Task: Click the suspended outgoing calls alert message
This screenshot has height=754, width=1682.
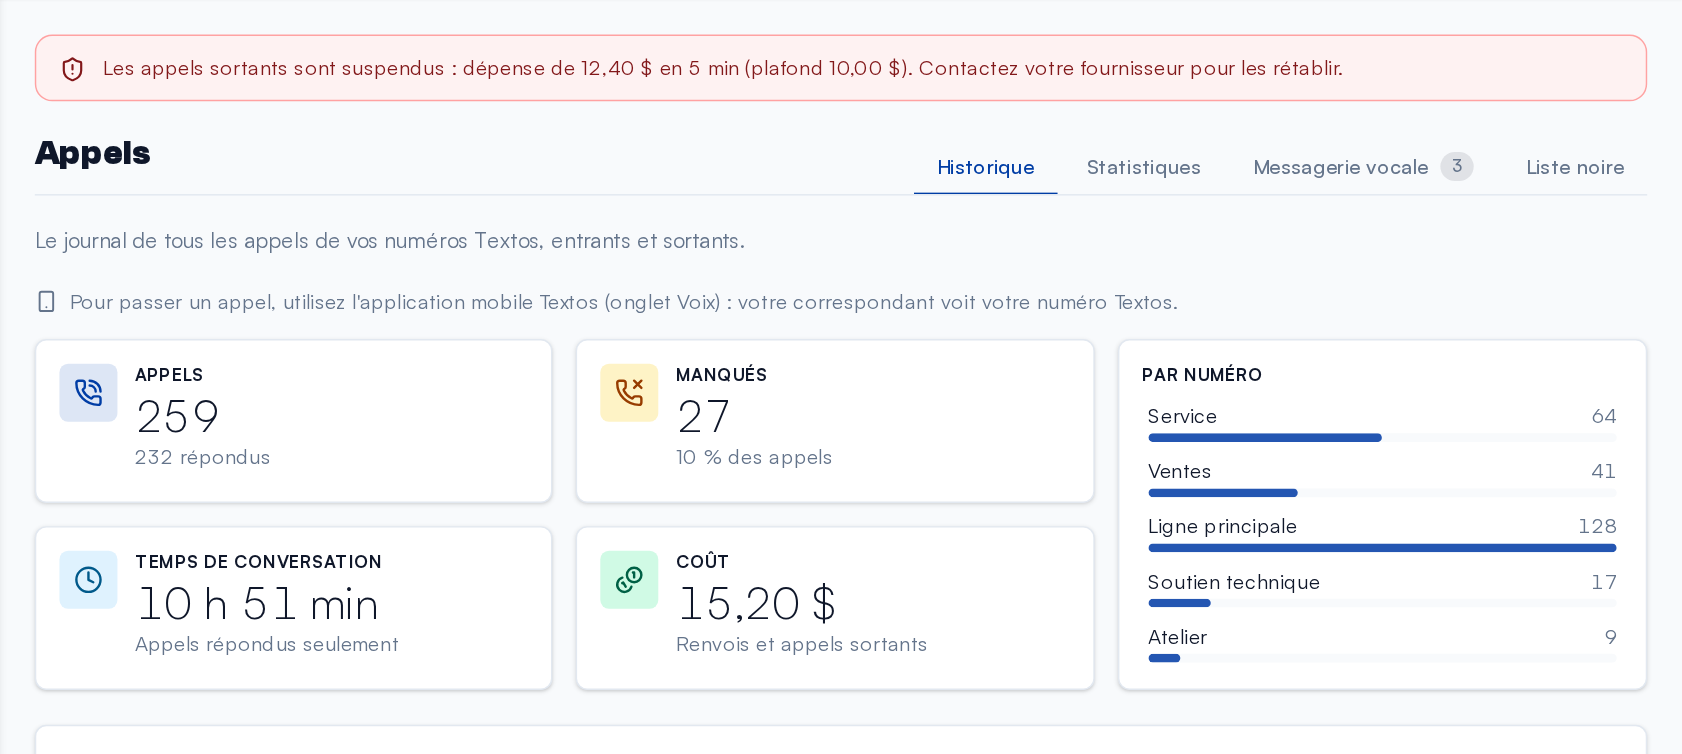Action: tap(723, 68)
